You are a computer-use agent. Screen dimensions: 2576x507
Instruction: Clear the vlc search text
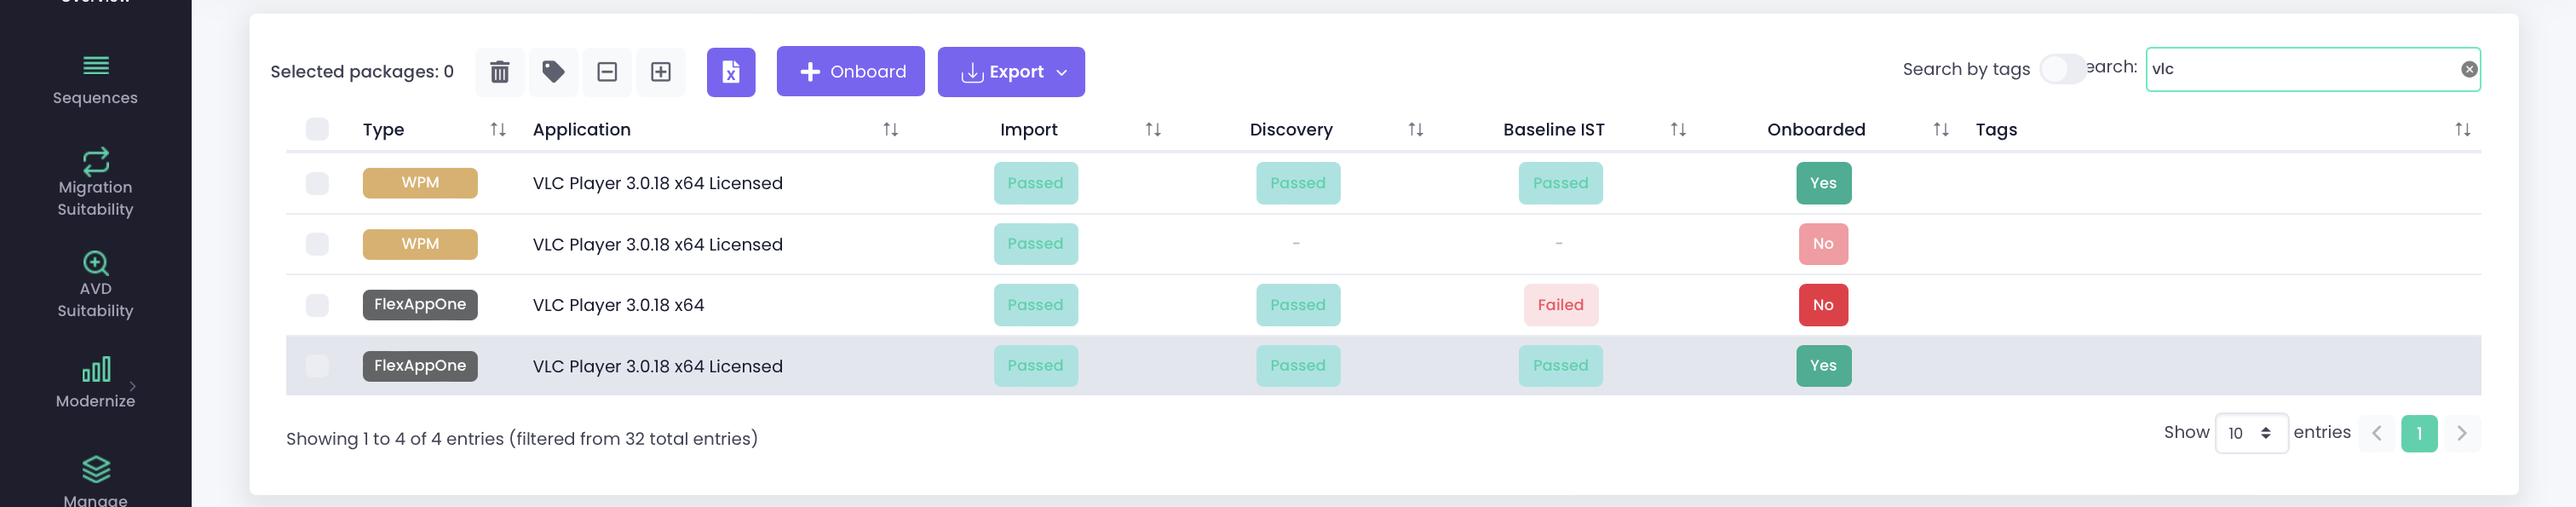click(x=2468, y=69)
